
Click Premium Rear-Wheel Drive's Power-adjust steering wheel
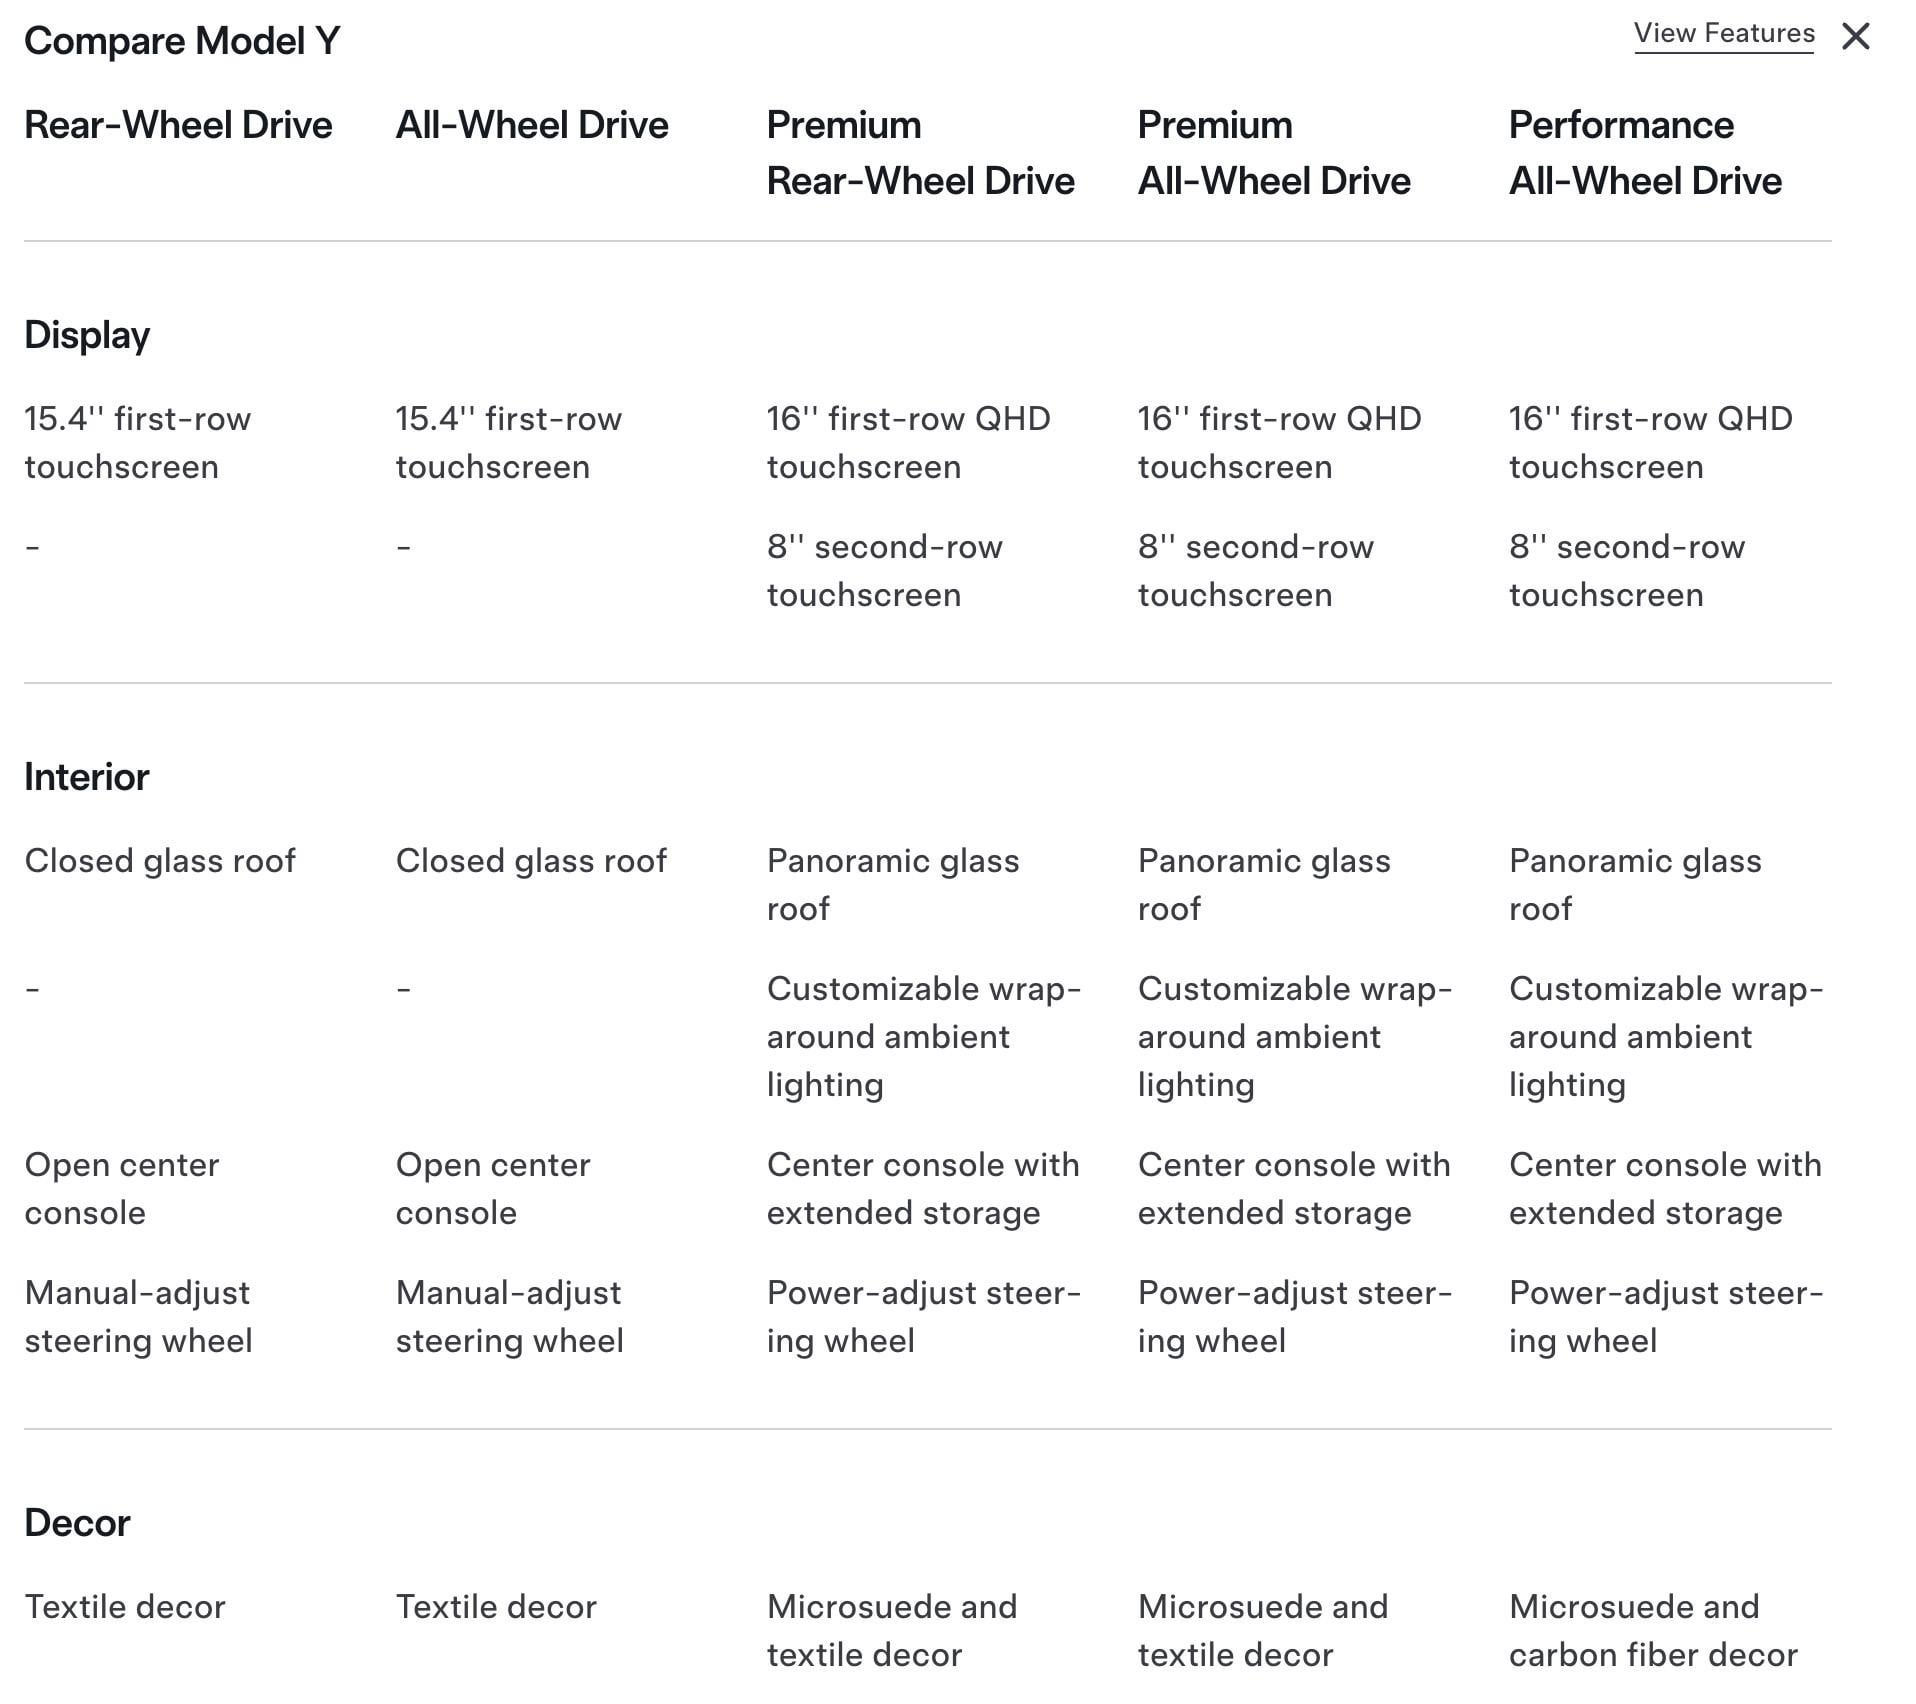coord(922,1317)
